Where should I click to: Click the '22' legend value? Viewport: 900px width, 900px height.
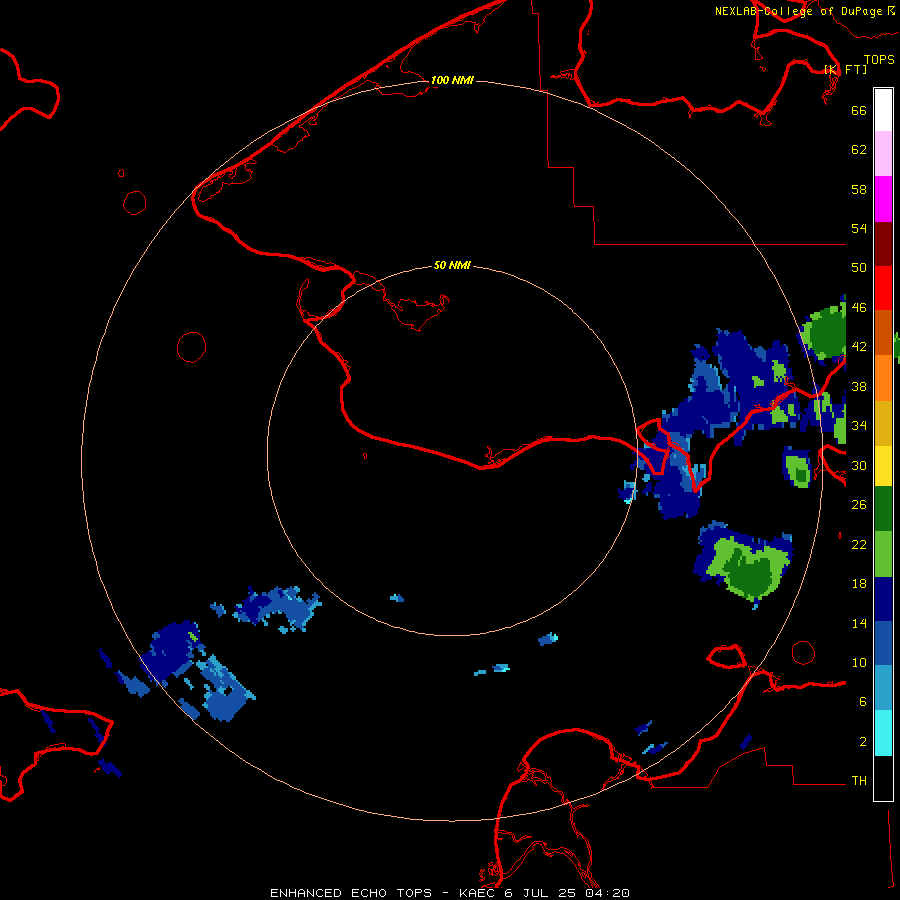[859, 544]
